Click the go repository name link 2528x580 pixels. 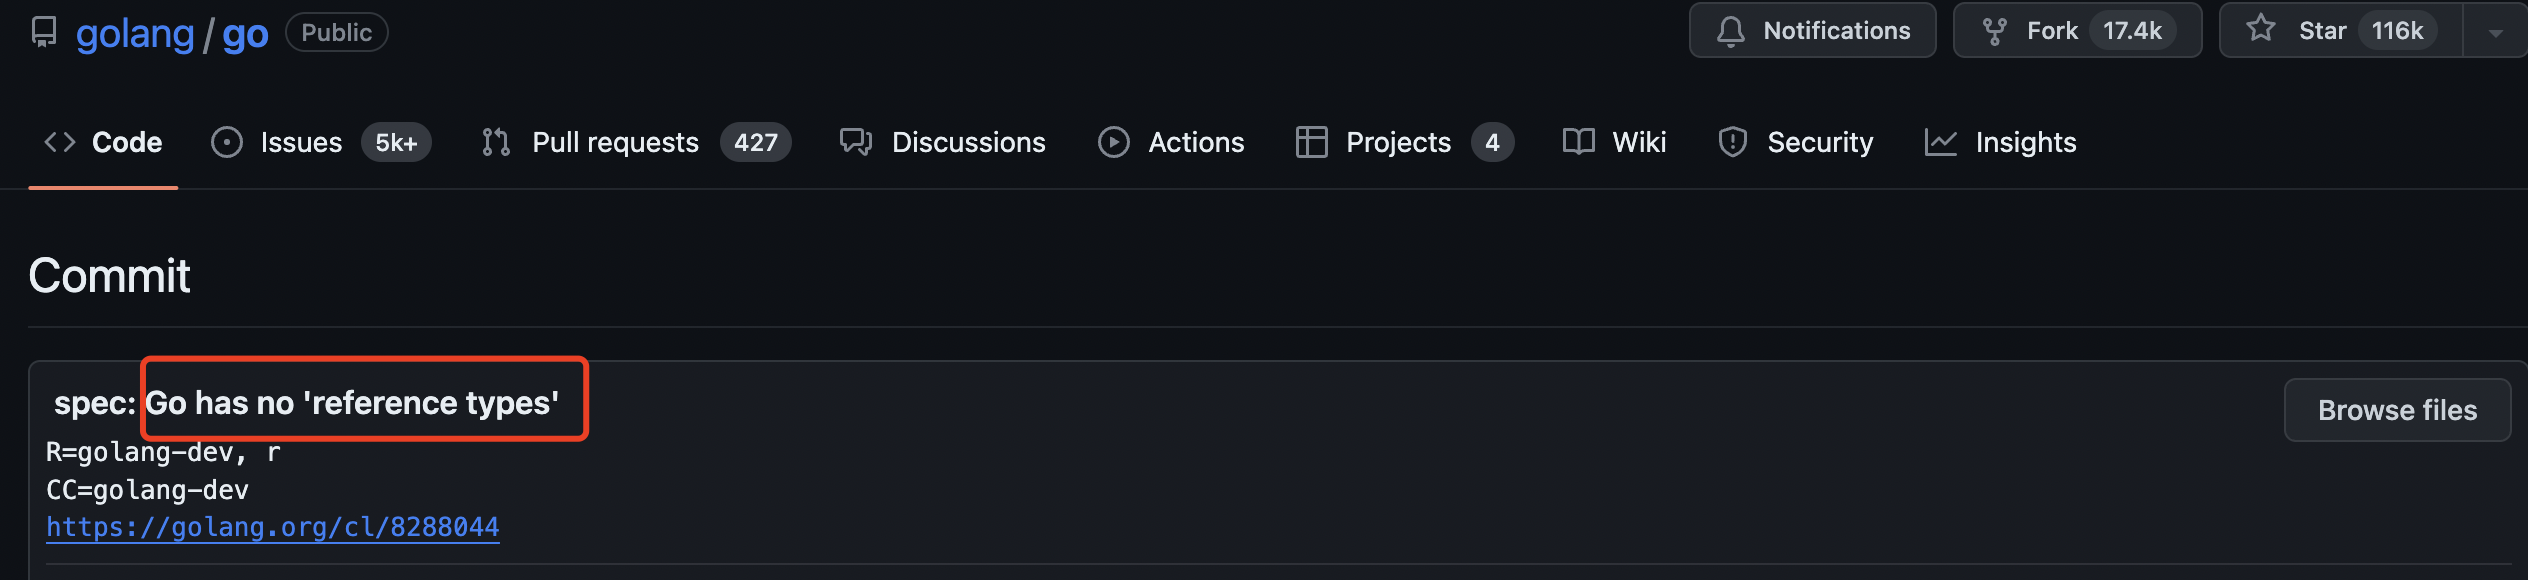pos(245,34)
